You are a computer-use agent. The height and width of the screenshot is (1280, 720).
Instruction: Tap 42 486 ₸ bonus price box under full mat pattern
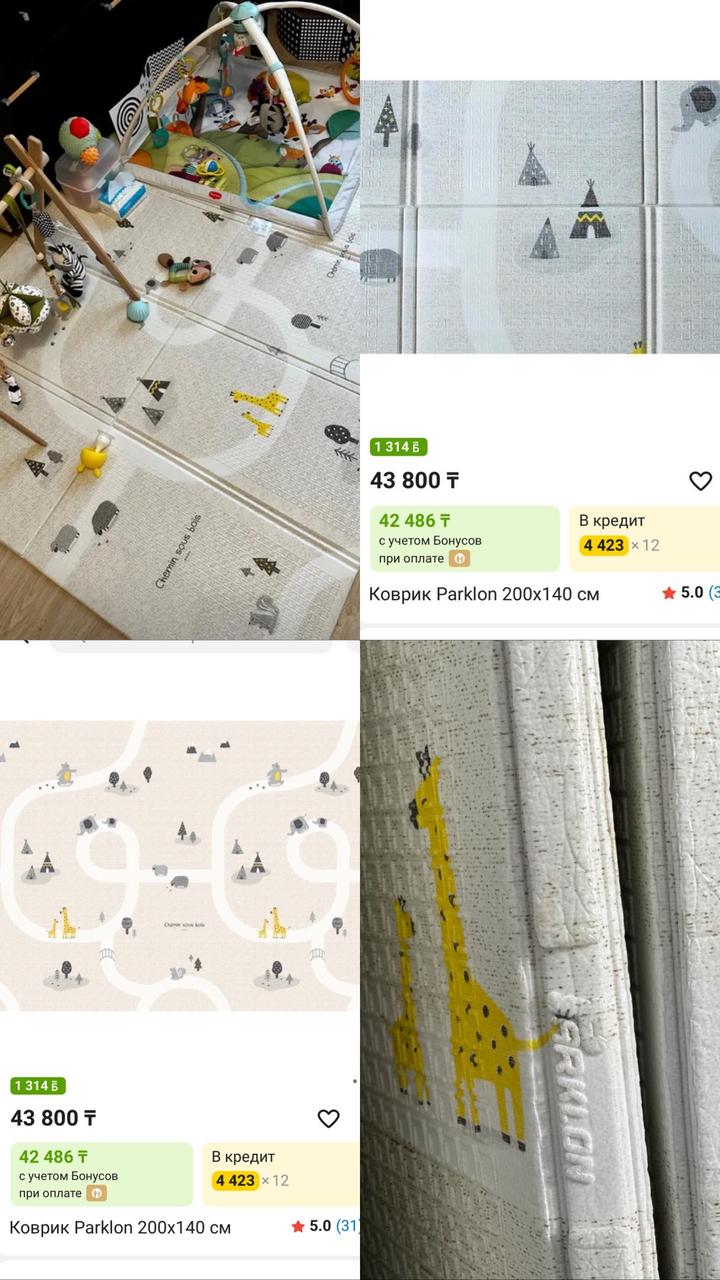pos(101,1174)
